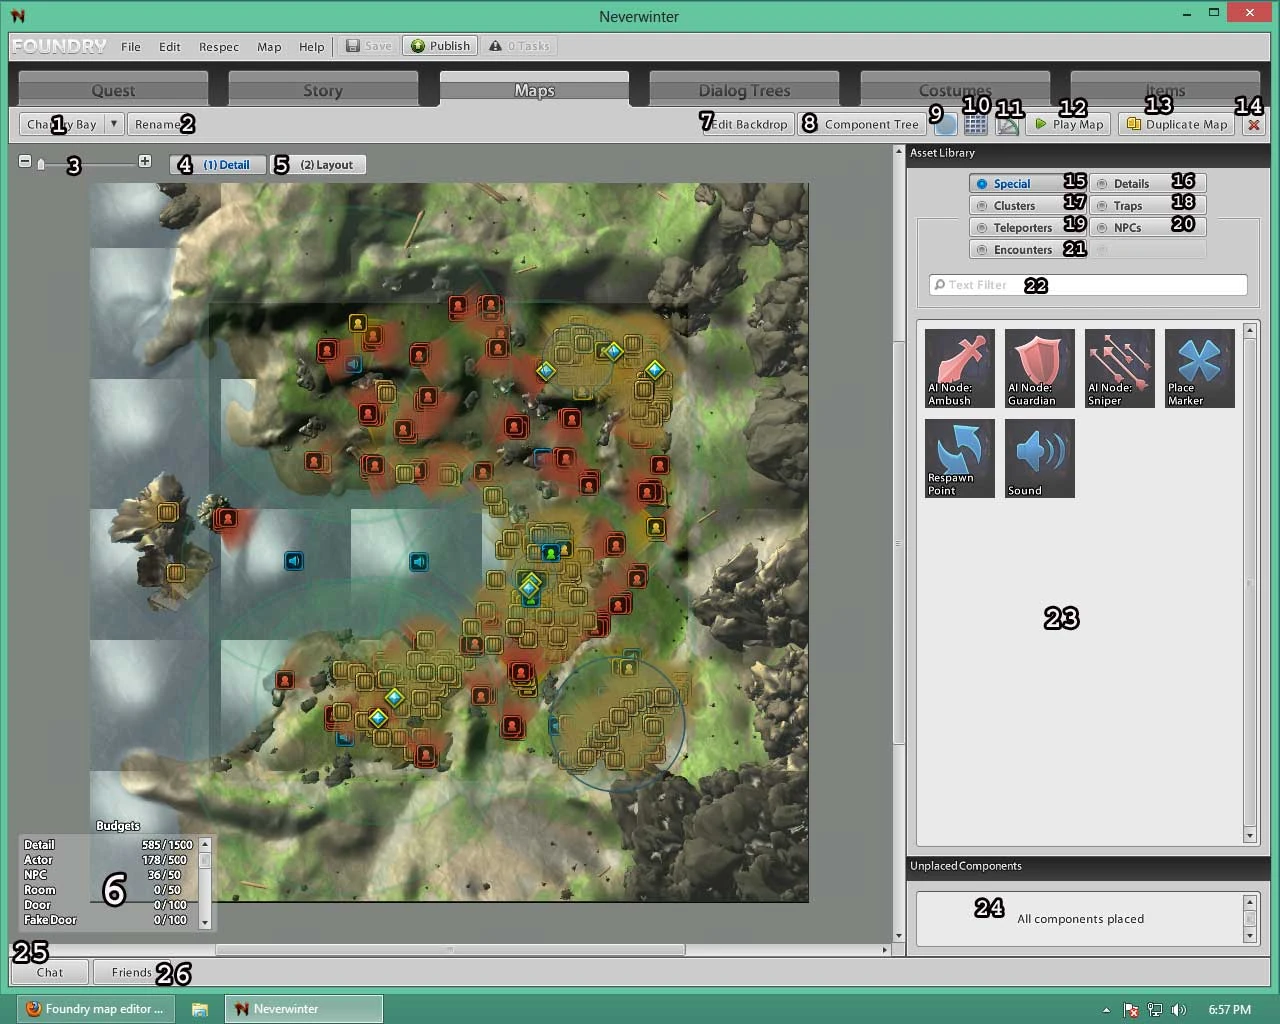Publish the quest with the Publish button
This screenshot has width=1280, height=1024.
coord(440,46)
